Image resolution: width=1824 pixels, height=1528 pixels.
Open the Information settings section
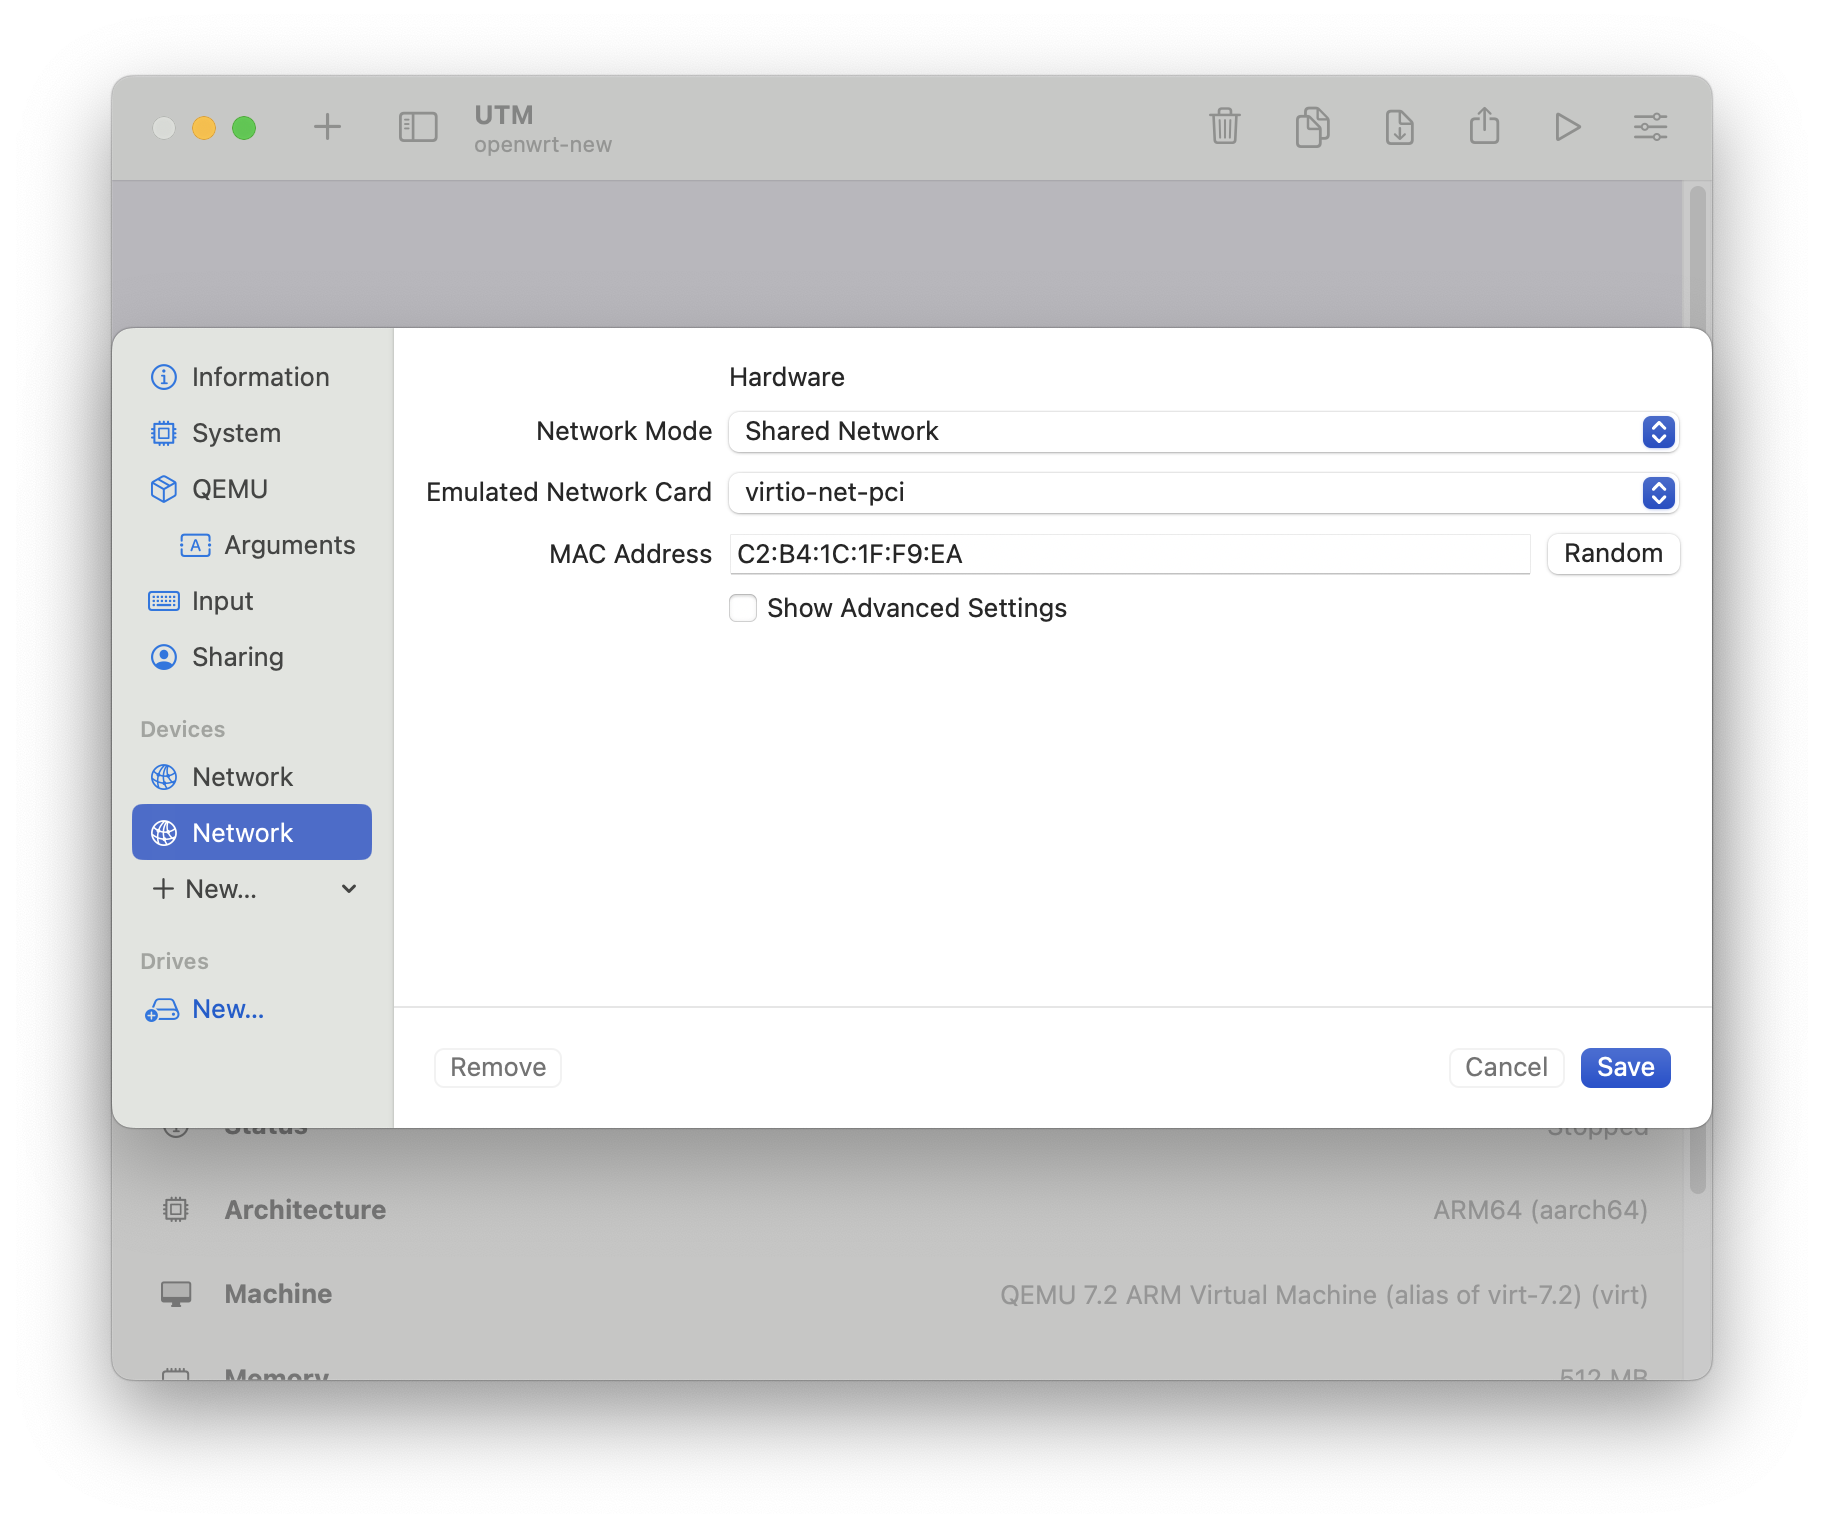260,377
